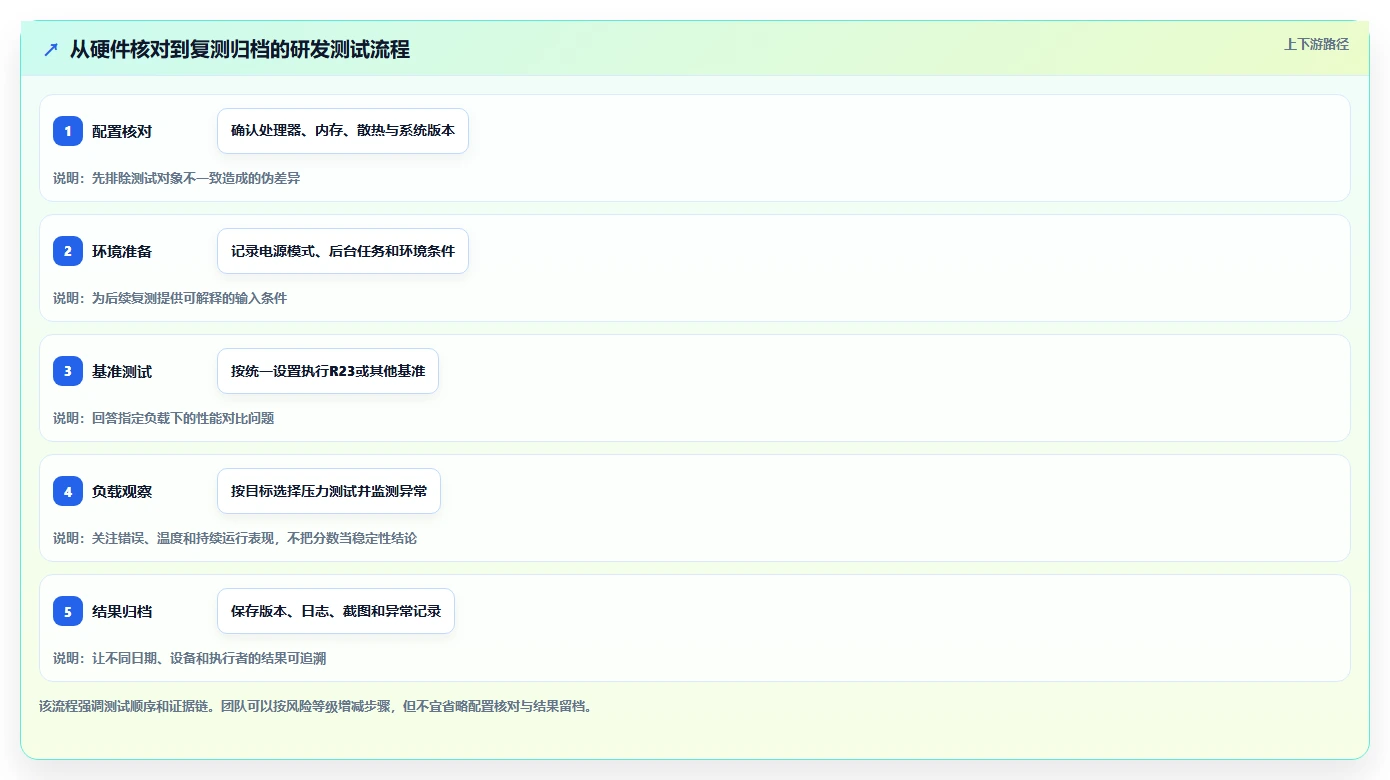Click step number badge 2
The image size is (1390, 780).
pos(68,251)
